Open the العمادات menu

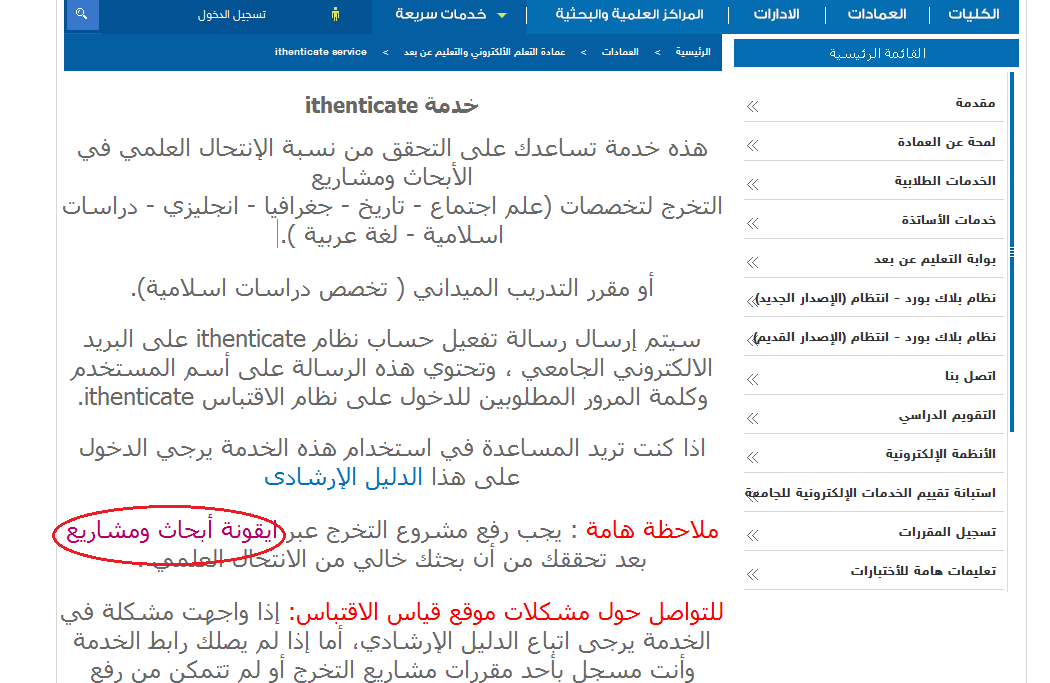pos(877,14)
